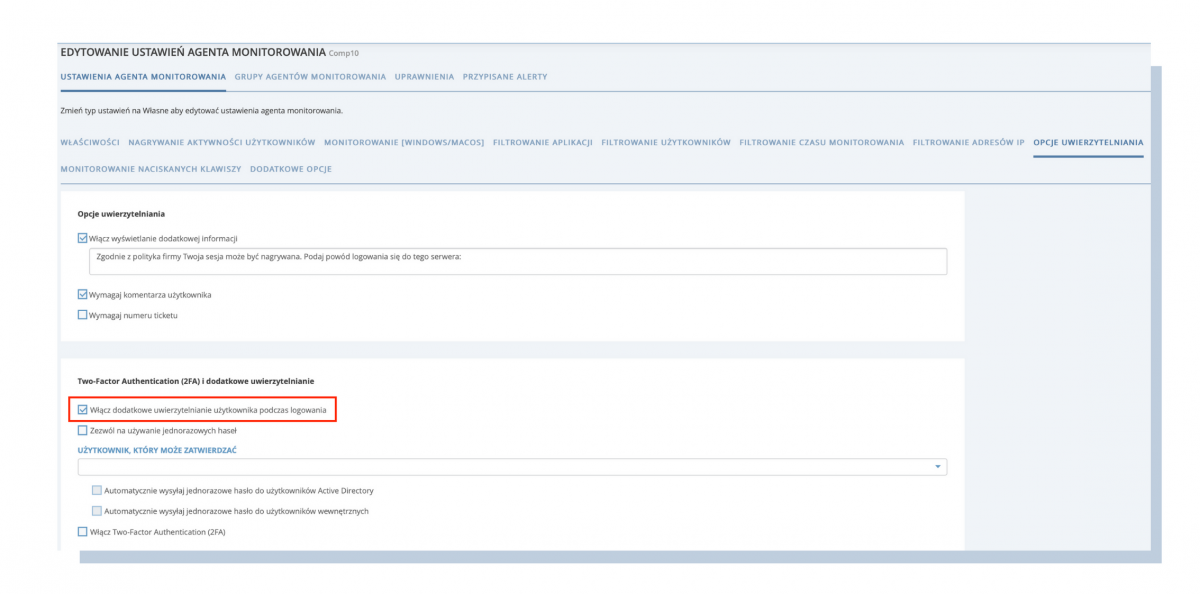Open Filtrowanie czasu monitorowania section
1200x594 pixels.
coord(822,143)
